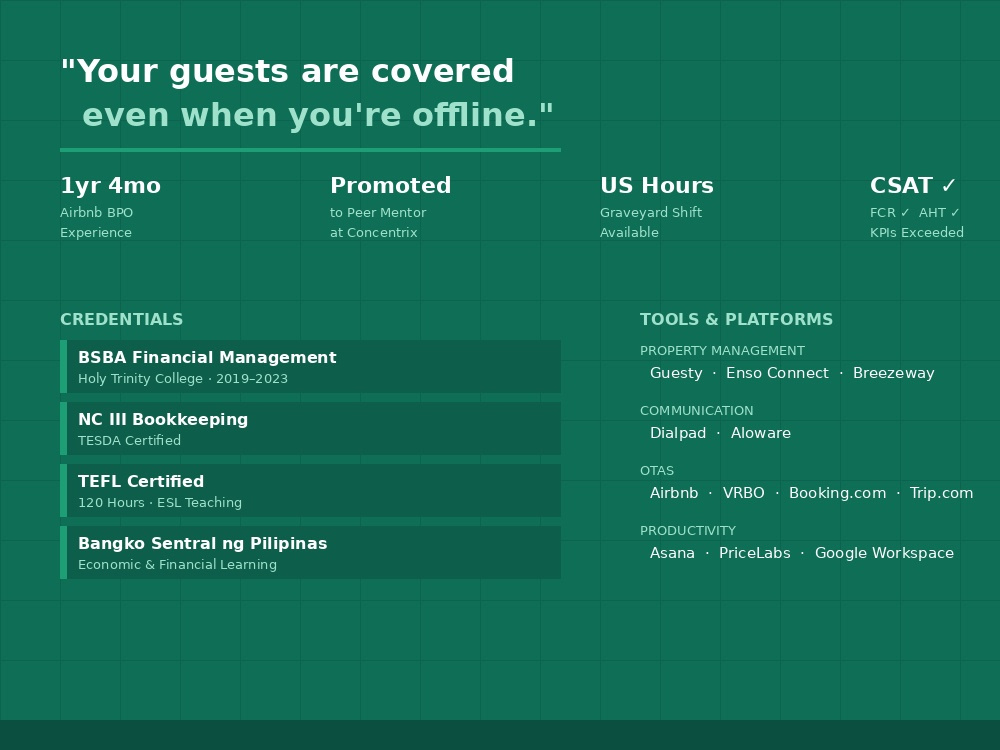1000x750 pixels.
Task: Select "Trip.com" in the OTAs list
Action: coord(941,493)
